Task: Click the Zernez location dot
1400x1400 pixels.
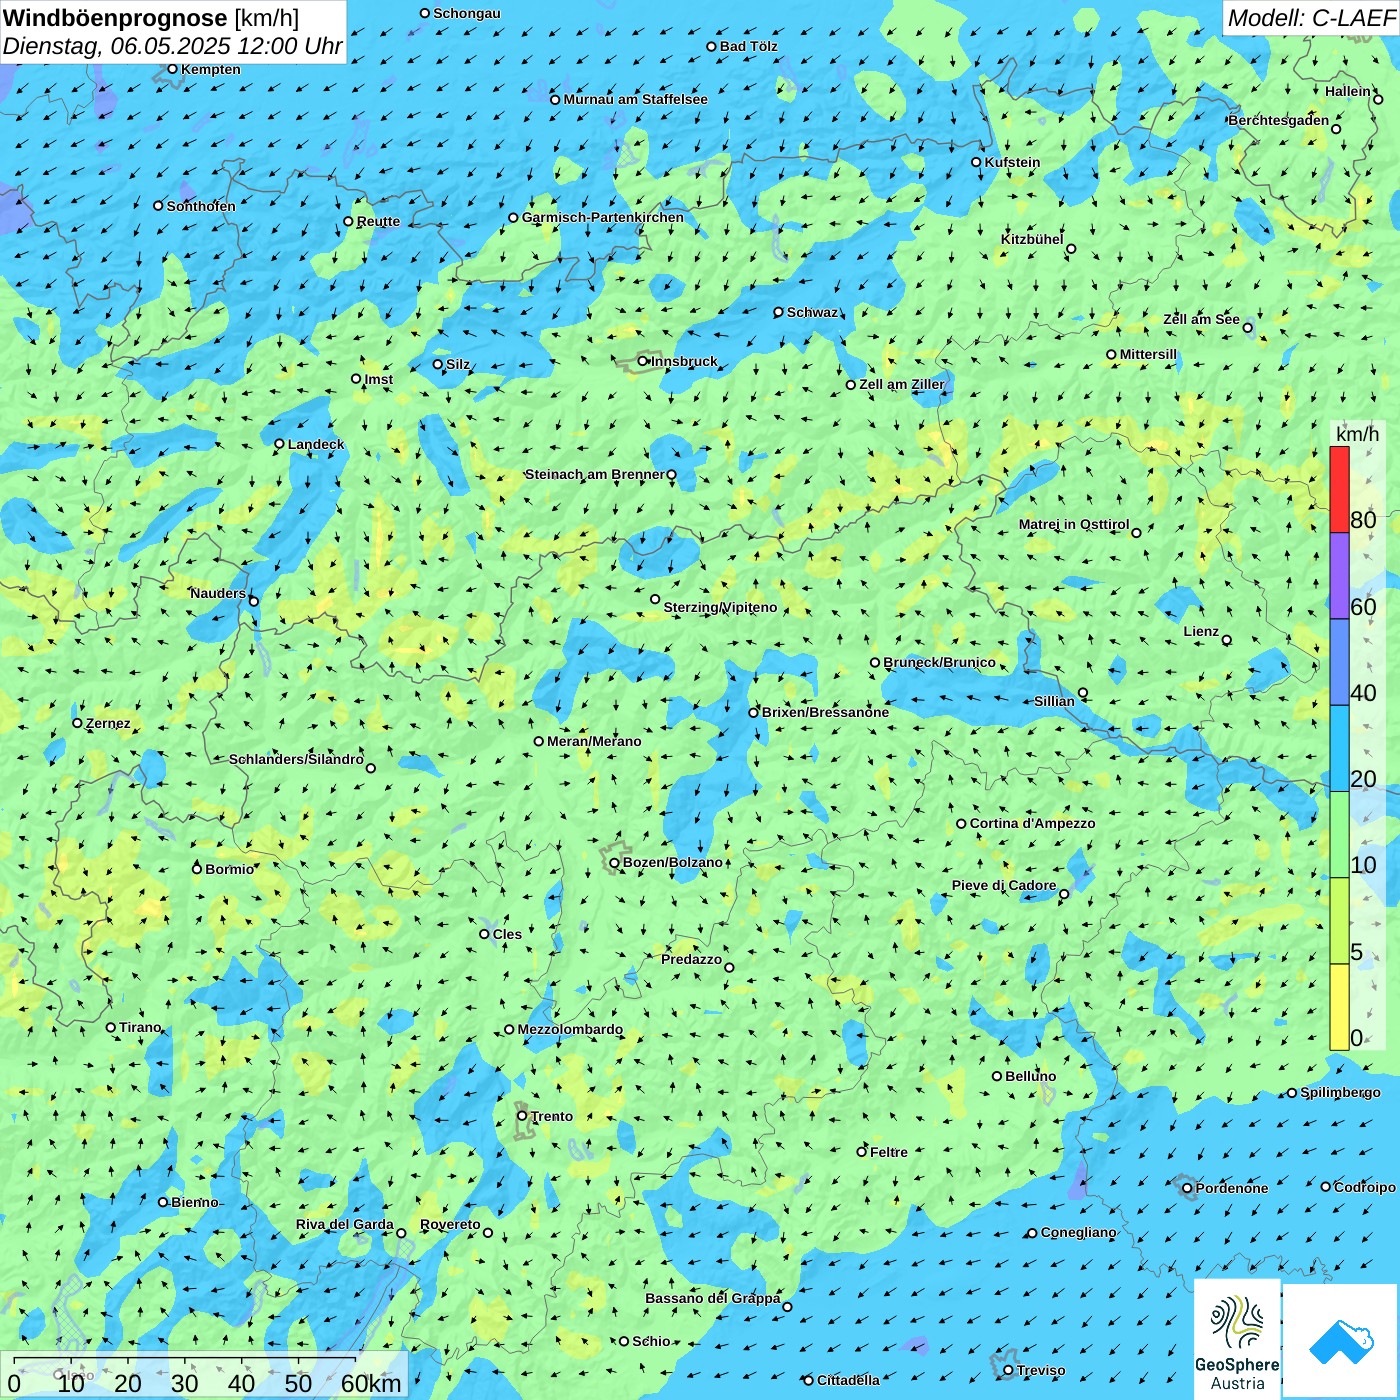Action: (x=78, y=723)
